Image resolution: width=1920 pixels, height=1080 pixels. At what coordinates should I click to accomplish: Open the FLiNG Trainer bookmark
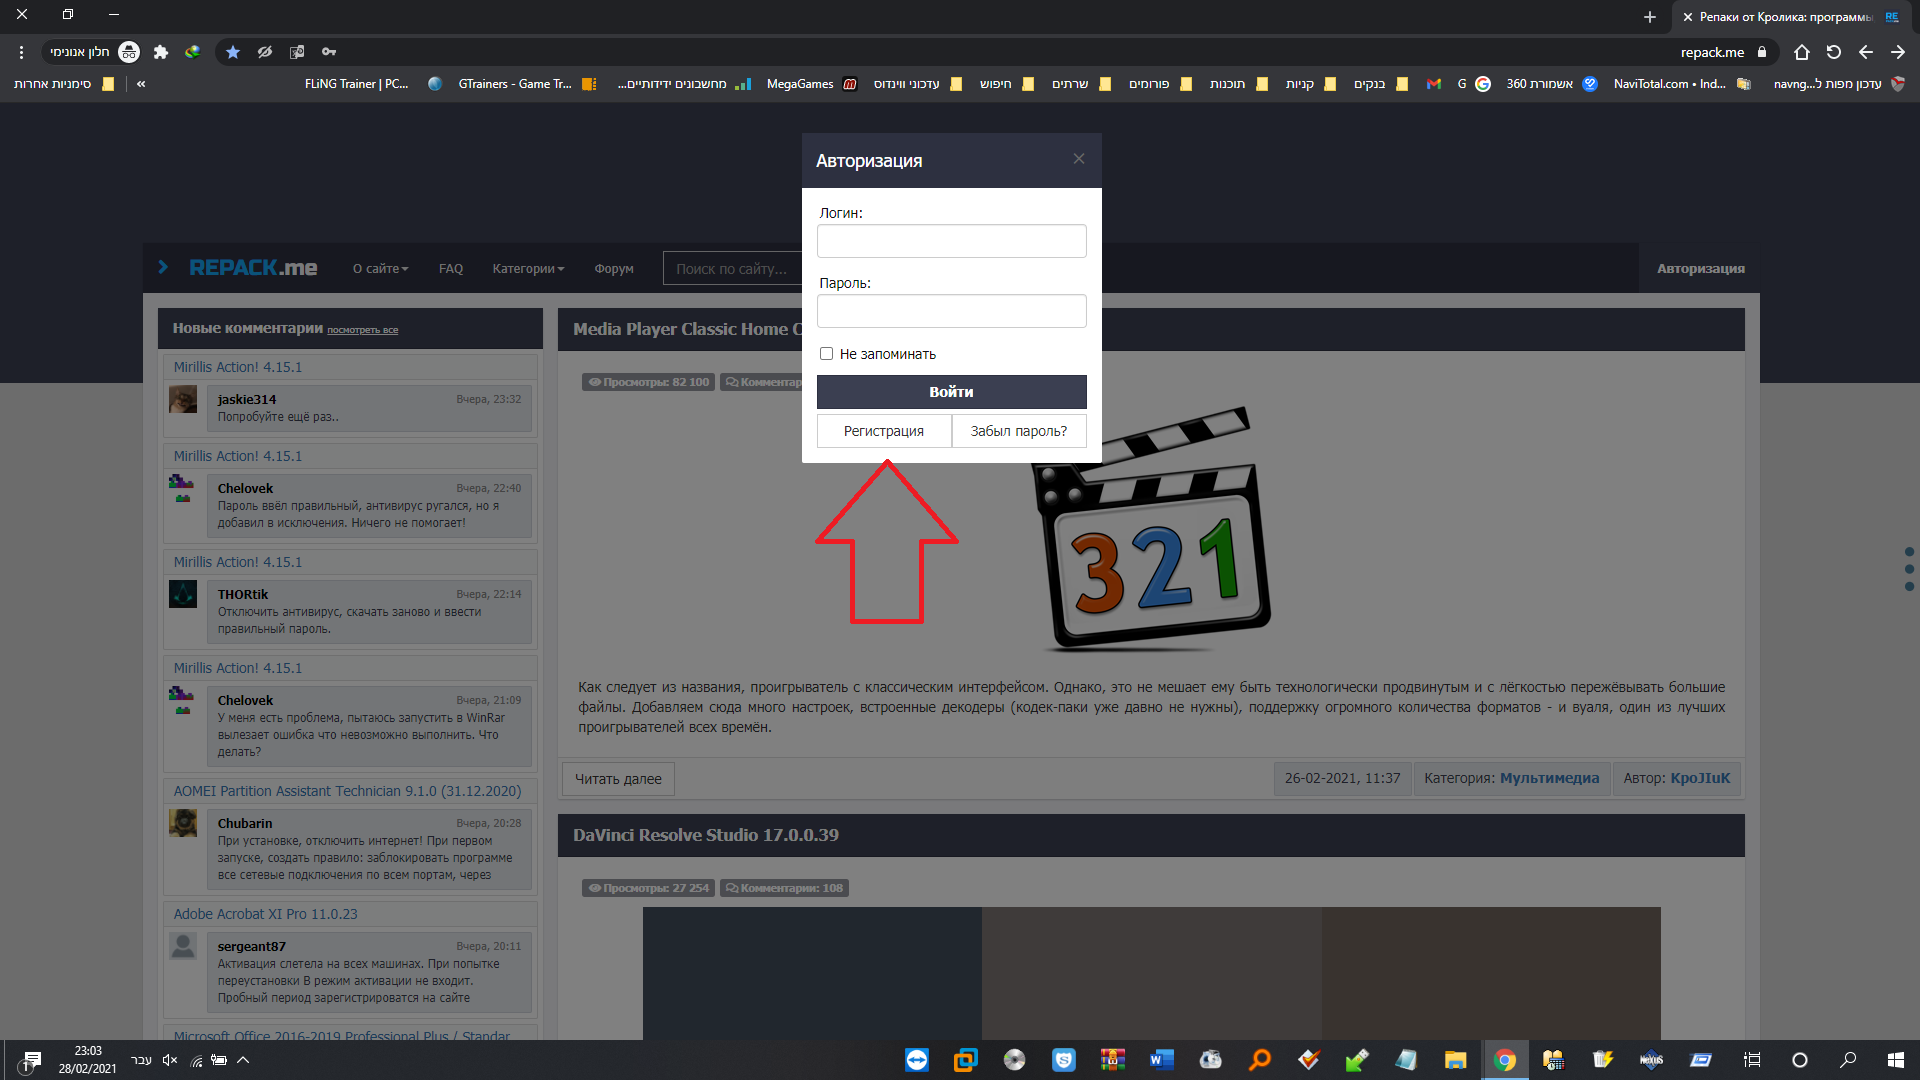(x=373, y=84)
